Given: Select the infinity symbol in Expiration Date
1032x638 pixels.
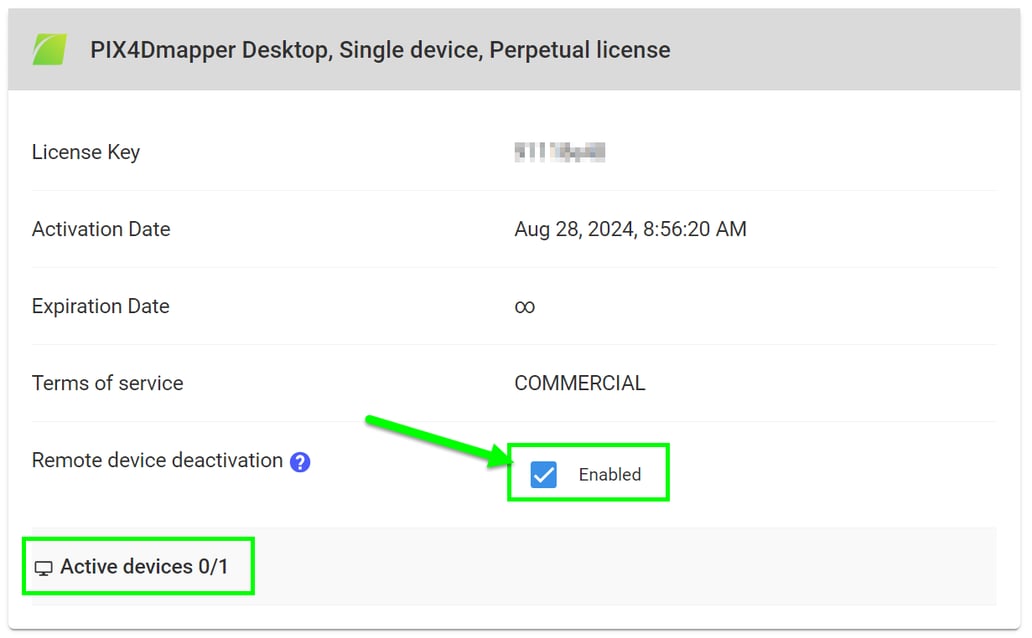Looking at the screenshot, I should click(524, 306).
